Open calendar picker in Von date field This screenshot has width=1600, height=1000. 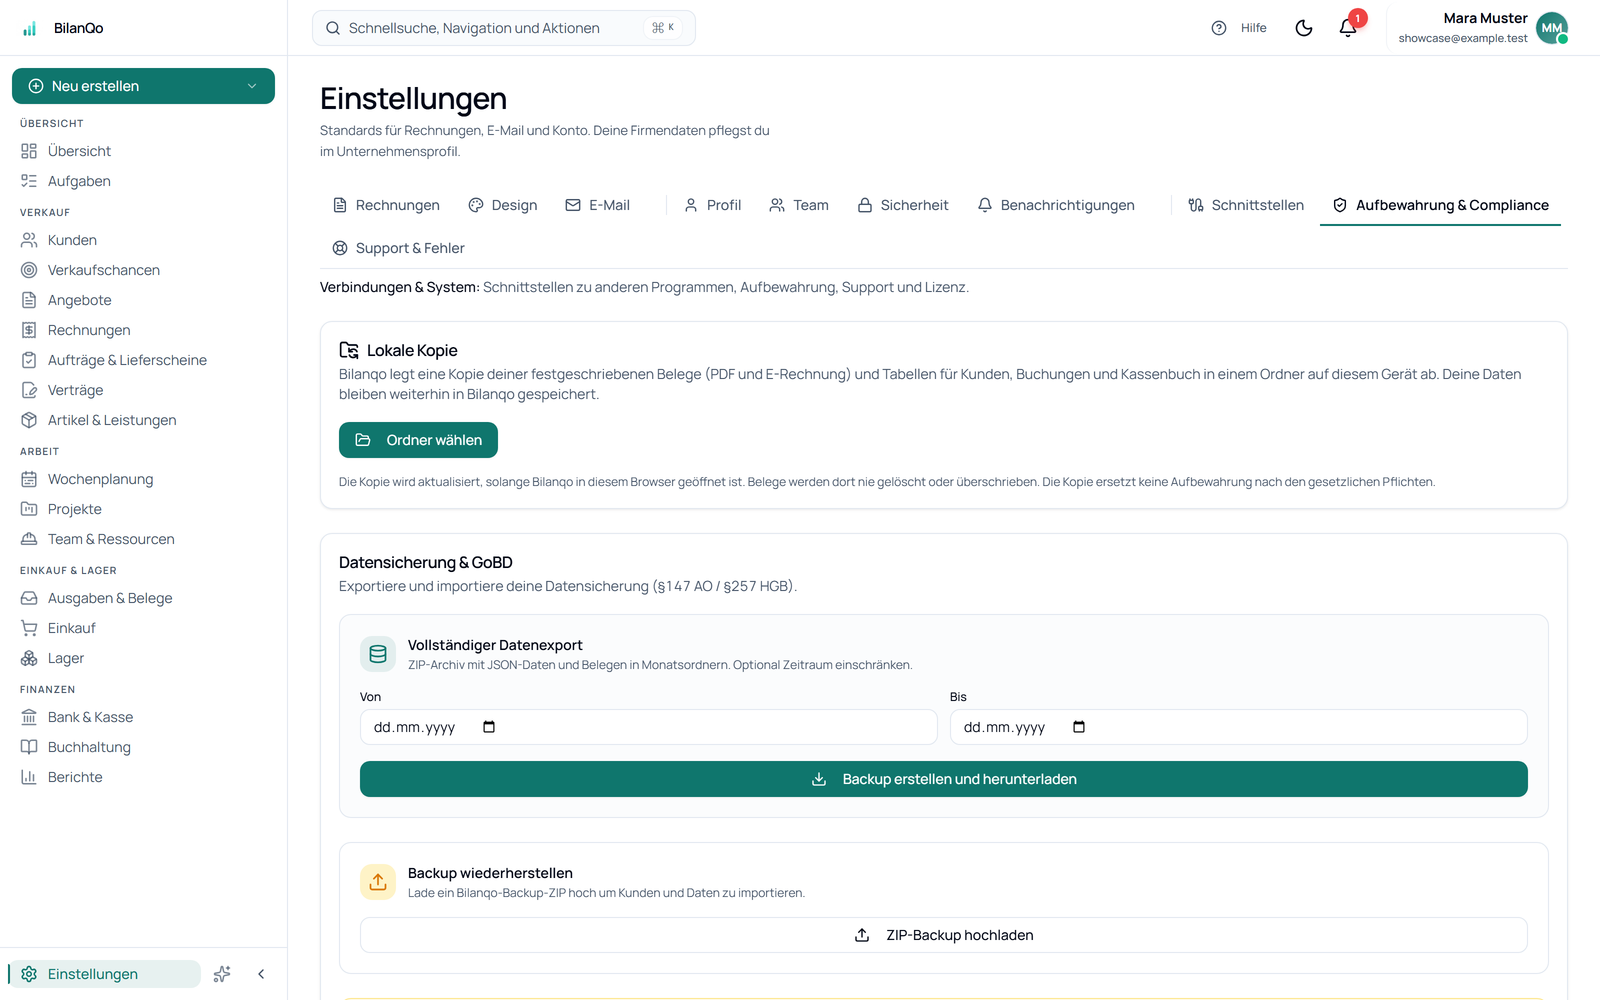(489, 727)
